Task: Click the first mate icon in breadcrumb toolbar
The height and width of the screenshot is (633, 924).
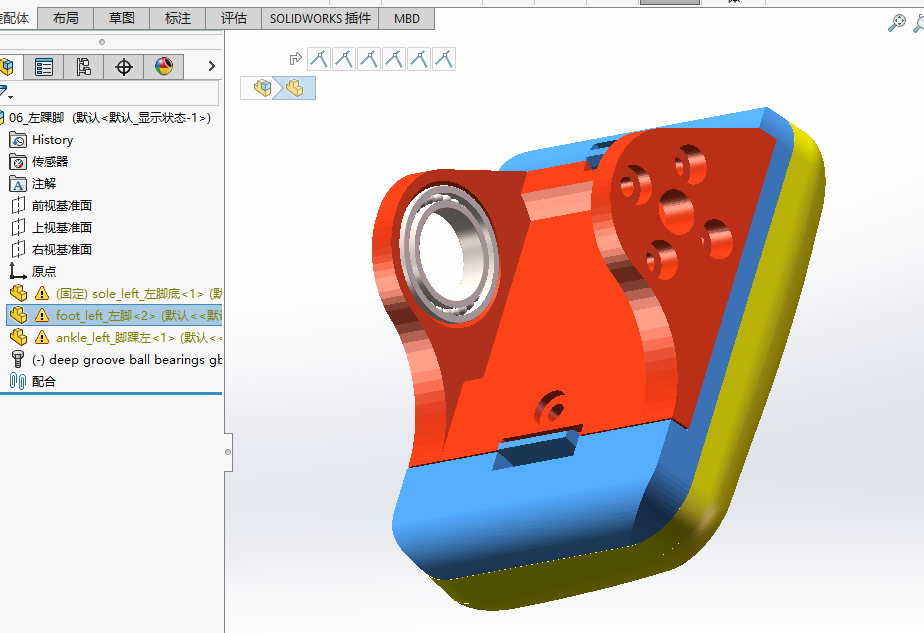Action: 319,59
